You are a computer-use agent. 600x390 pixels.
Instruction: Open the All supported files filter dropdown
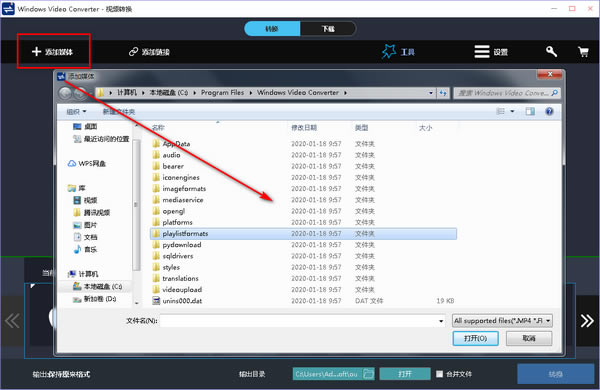[502, 321]
